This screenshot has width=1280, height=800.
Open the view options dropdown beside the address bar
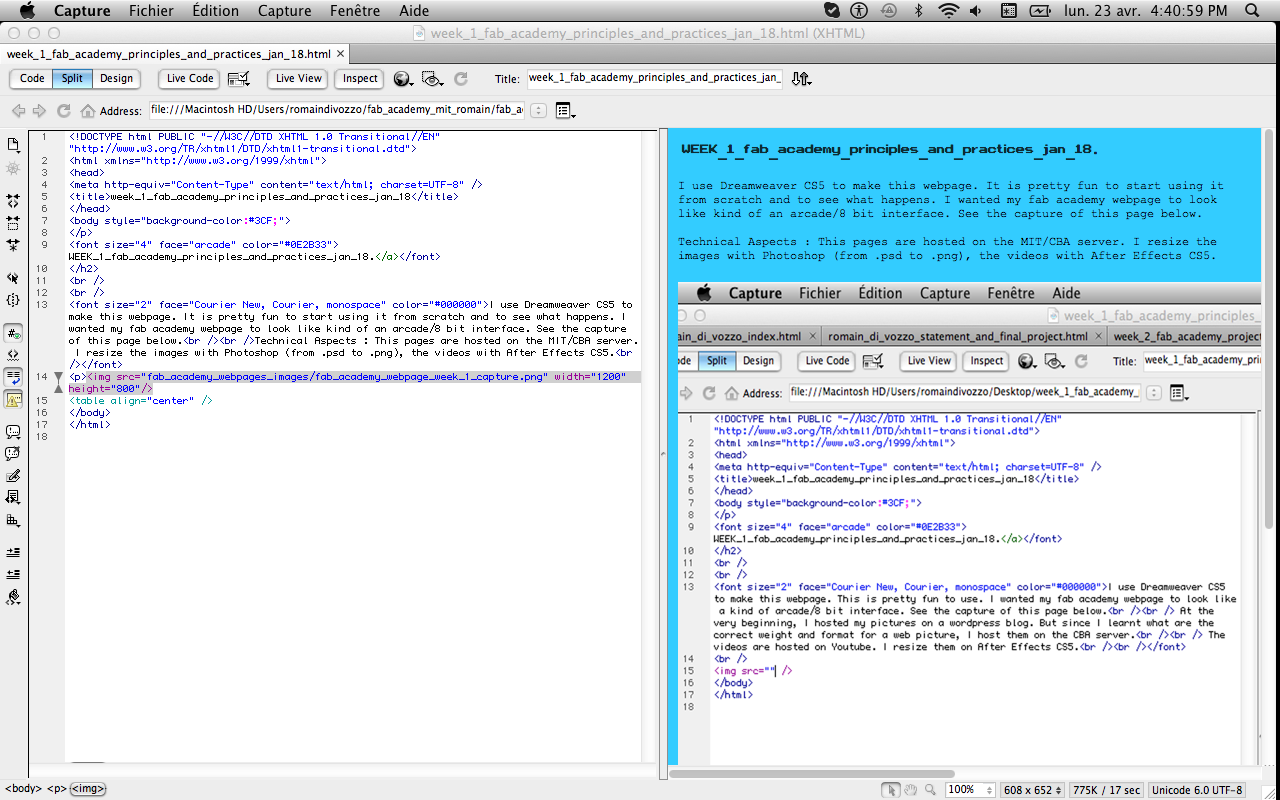[x=565, y=111]
